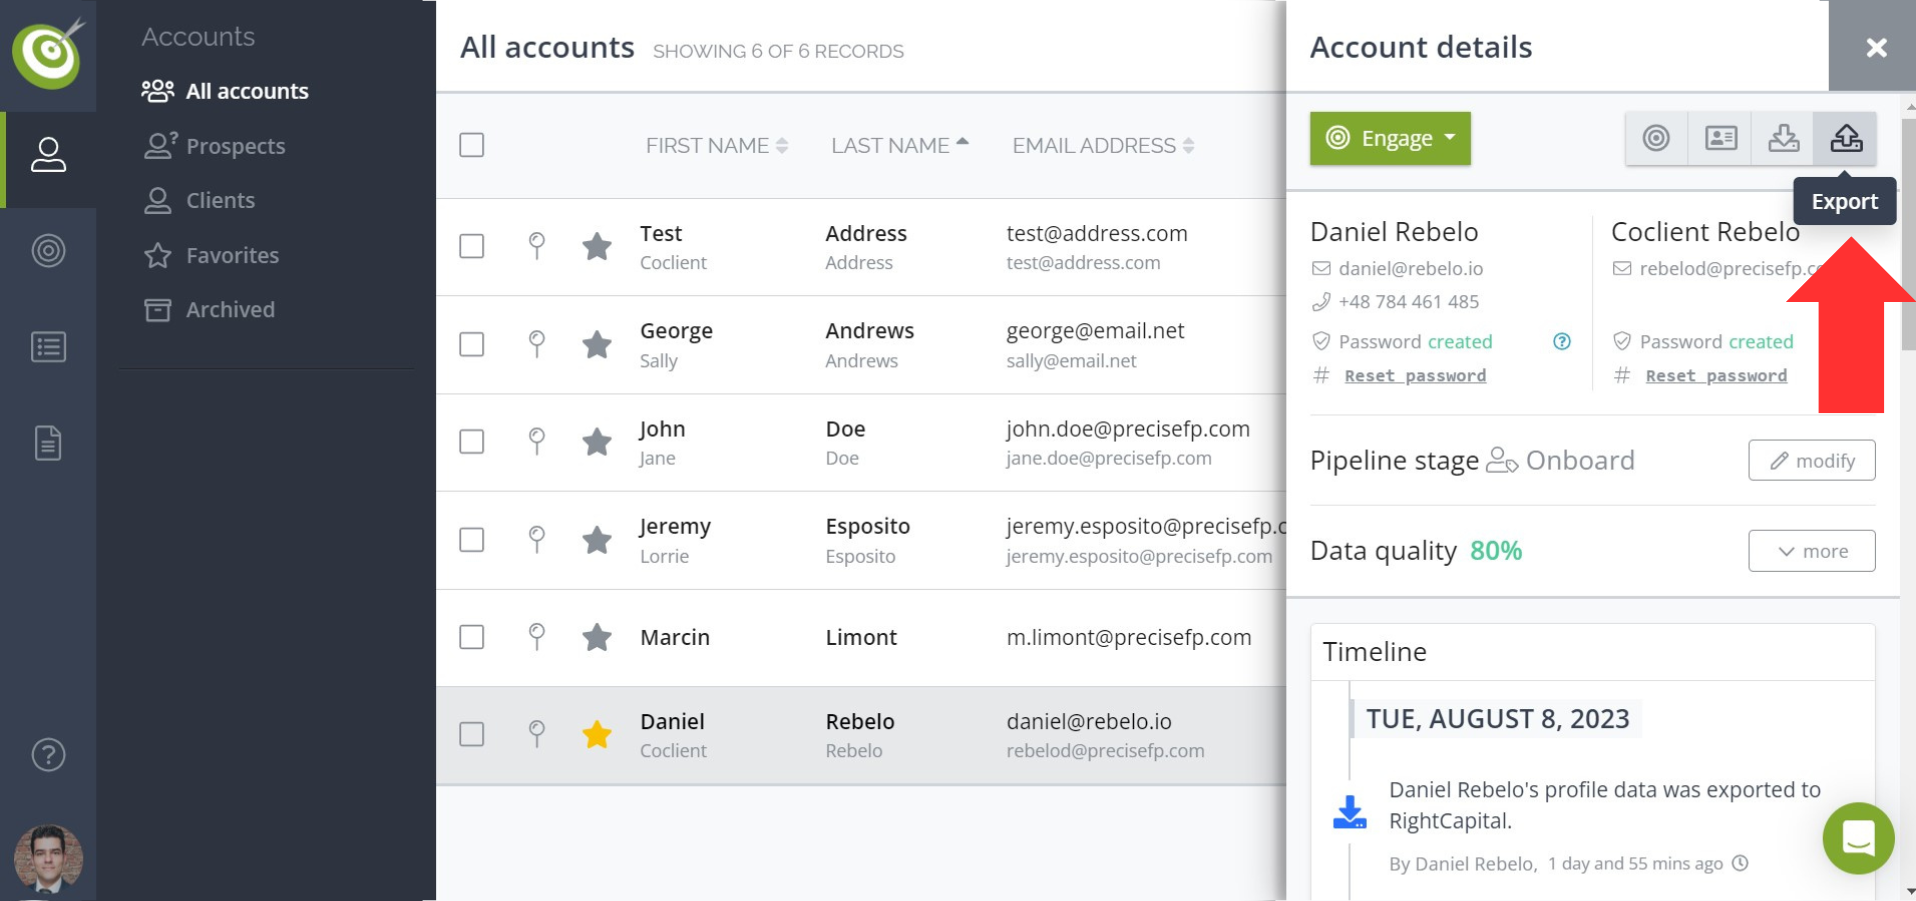Image resolution: width=1916 pixels, height=901 pixels.
Task: Expand Data quality with the more button
Action: (x=1811, y=551)
